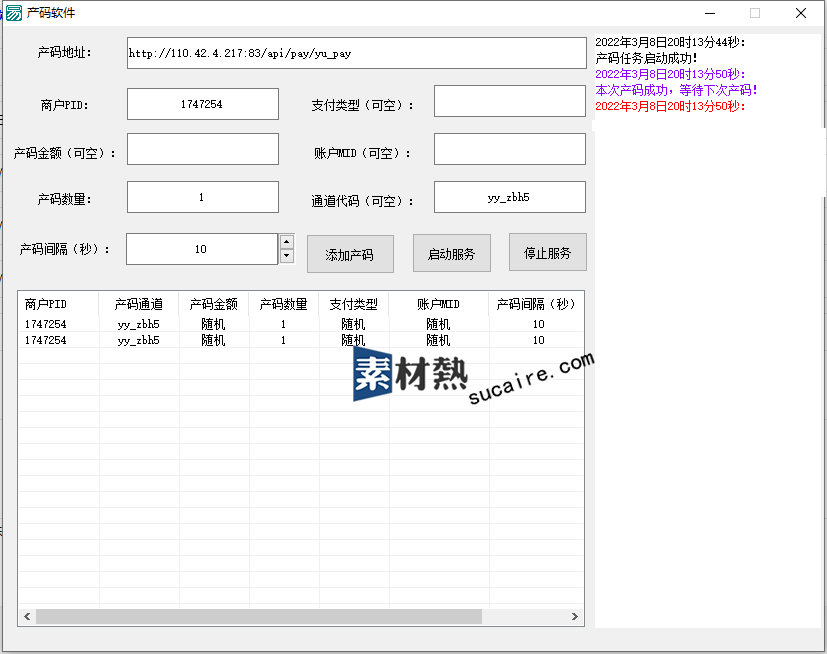Click the 添加产码 button
The width and height of the screenshot is (827, 654).
(350, 254)
